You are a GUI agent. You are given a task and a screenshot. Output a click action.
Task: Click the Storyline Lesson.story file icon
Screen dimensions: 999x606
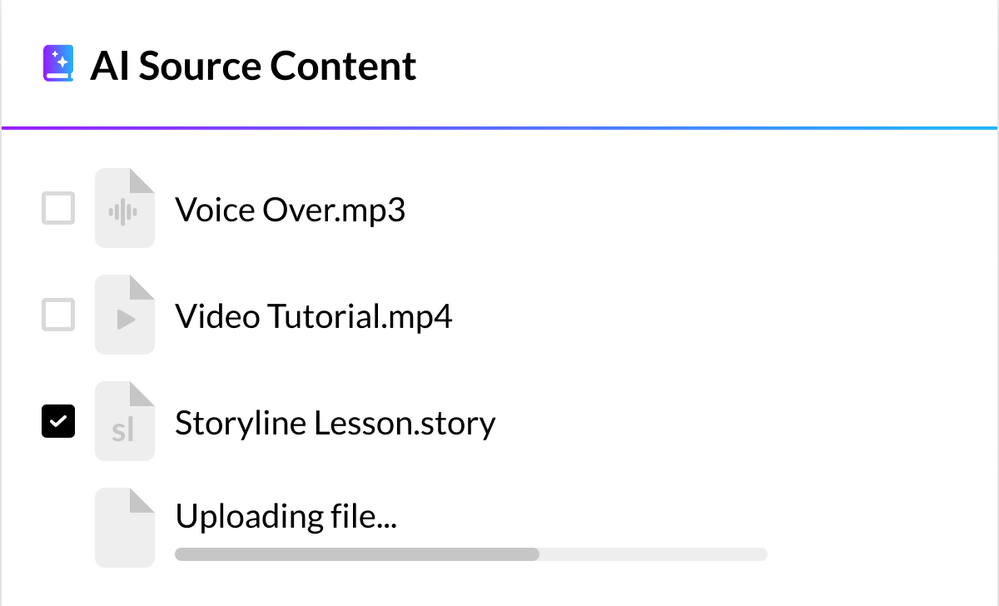[124, 424]
